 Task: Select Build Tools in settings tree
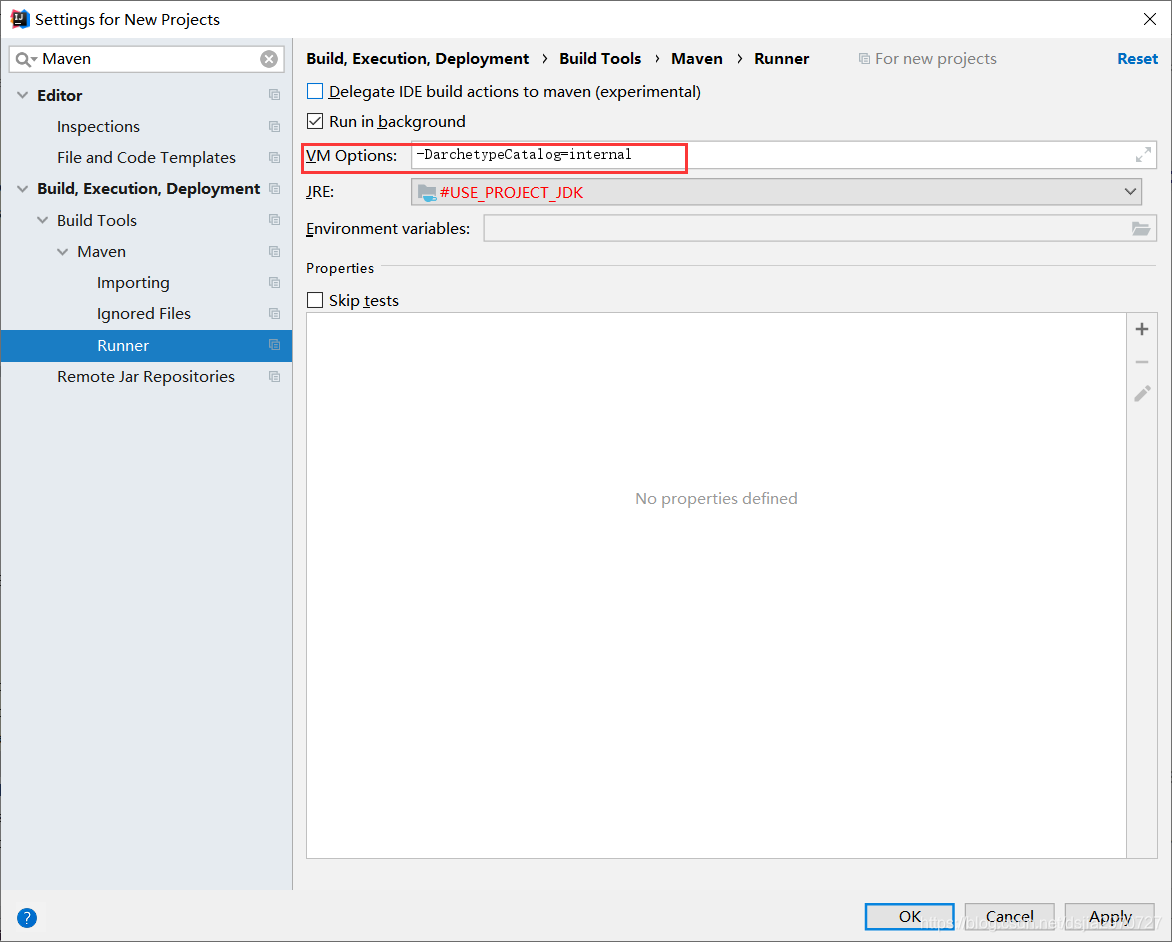96,220
